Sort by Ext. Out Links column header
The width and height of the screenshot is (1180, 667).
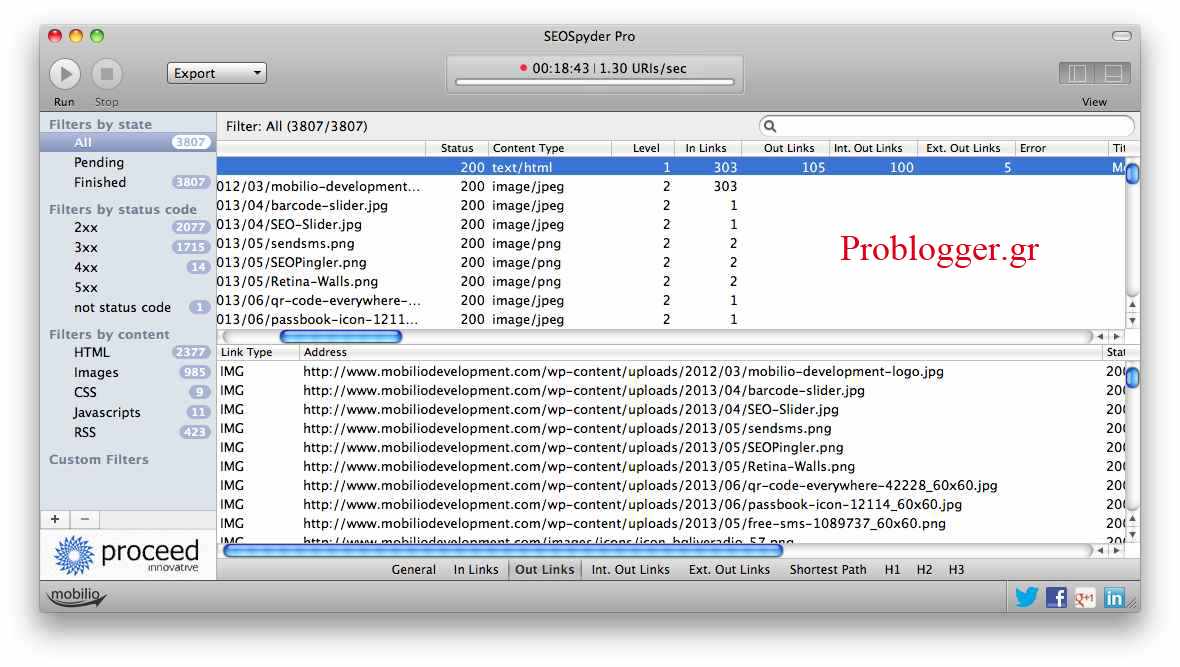(x=966, y=148)
